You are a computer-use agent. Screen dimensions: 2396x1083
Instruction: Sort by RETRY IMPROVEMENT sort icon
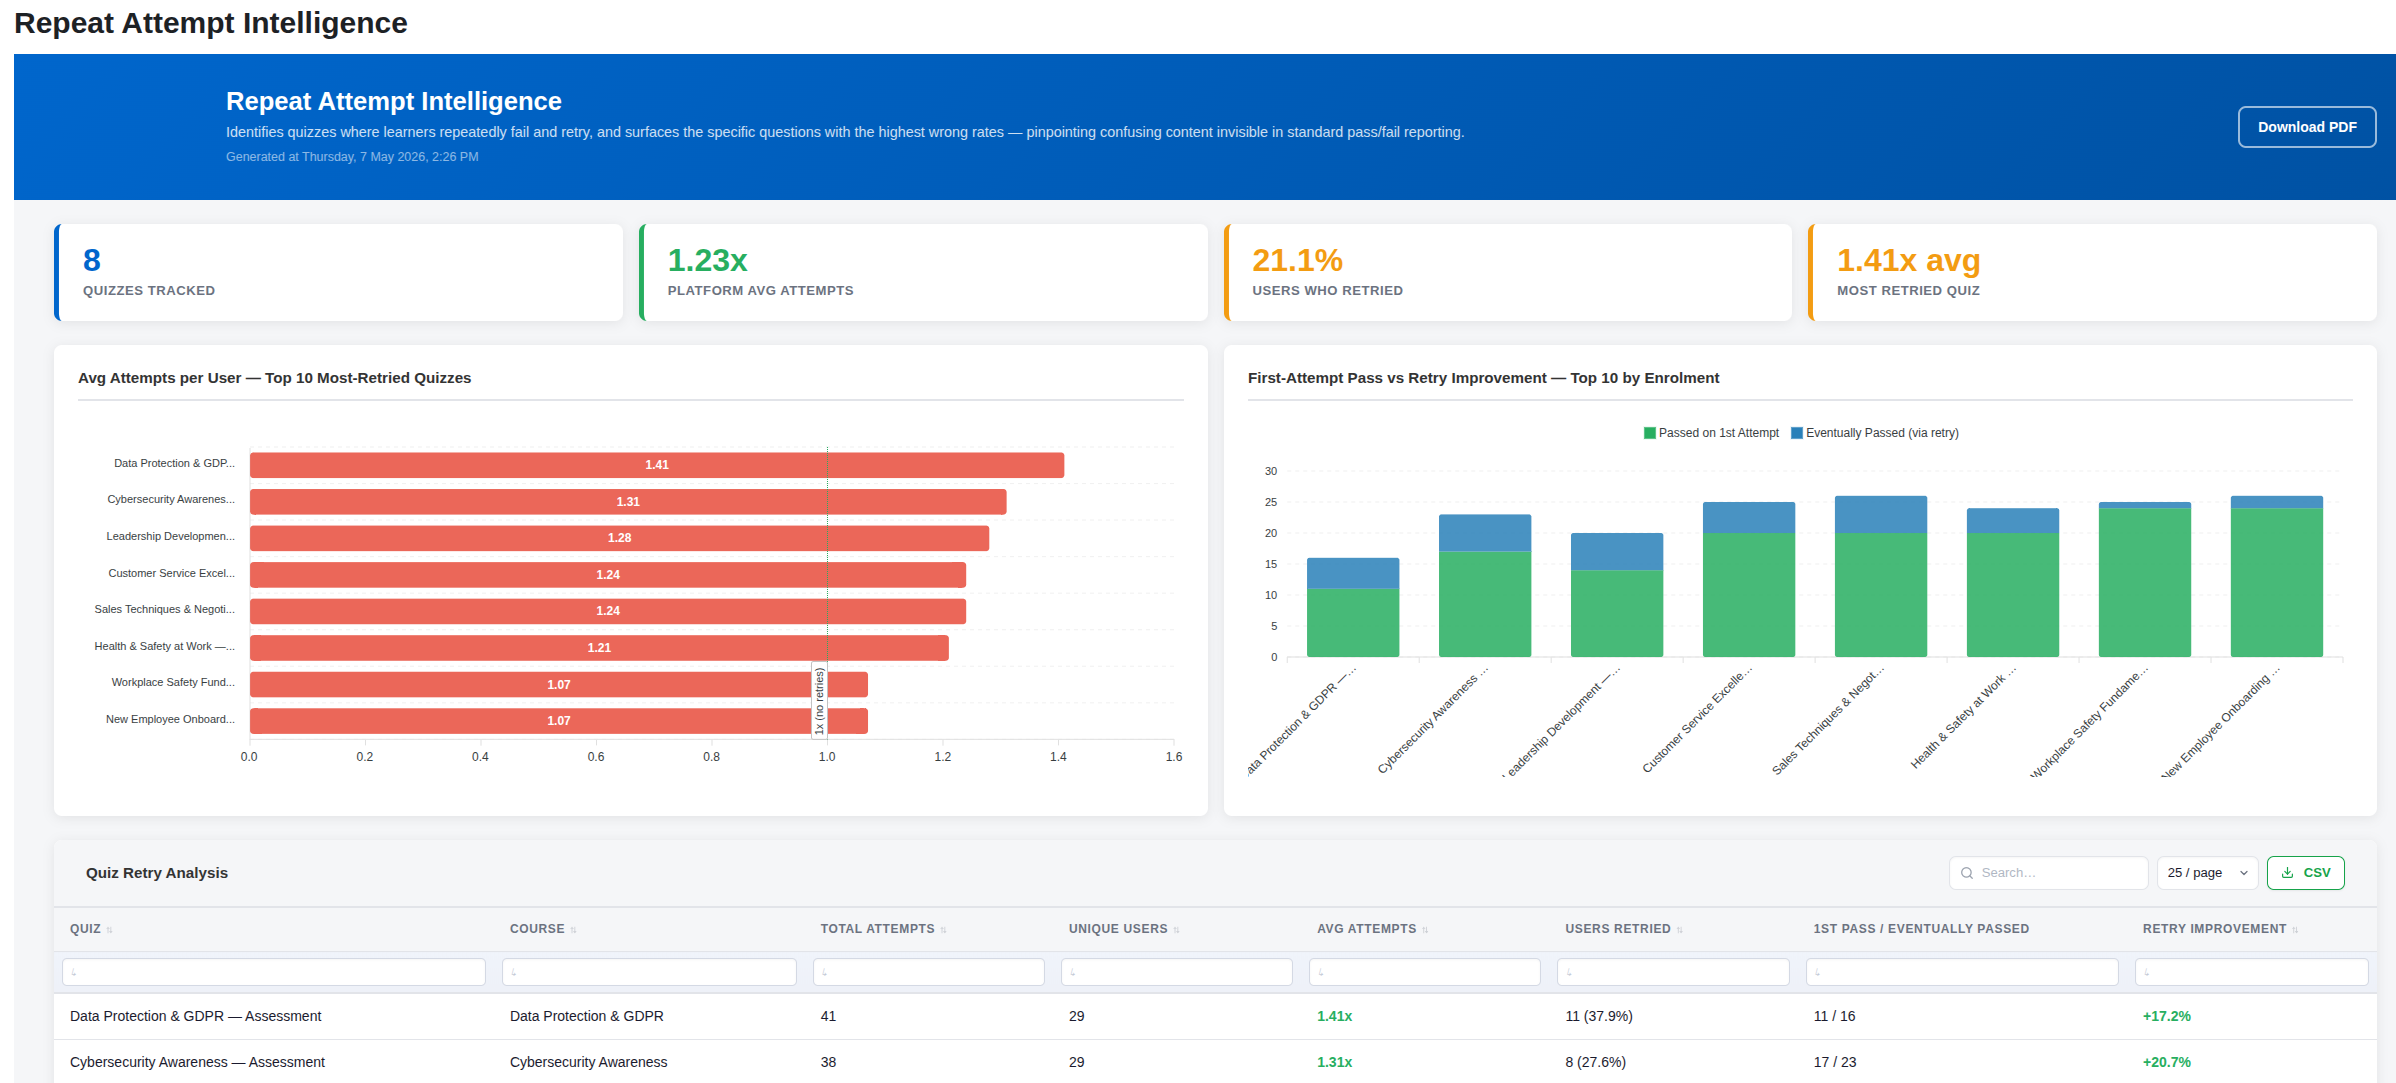2295,930
